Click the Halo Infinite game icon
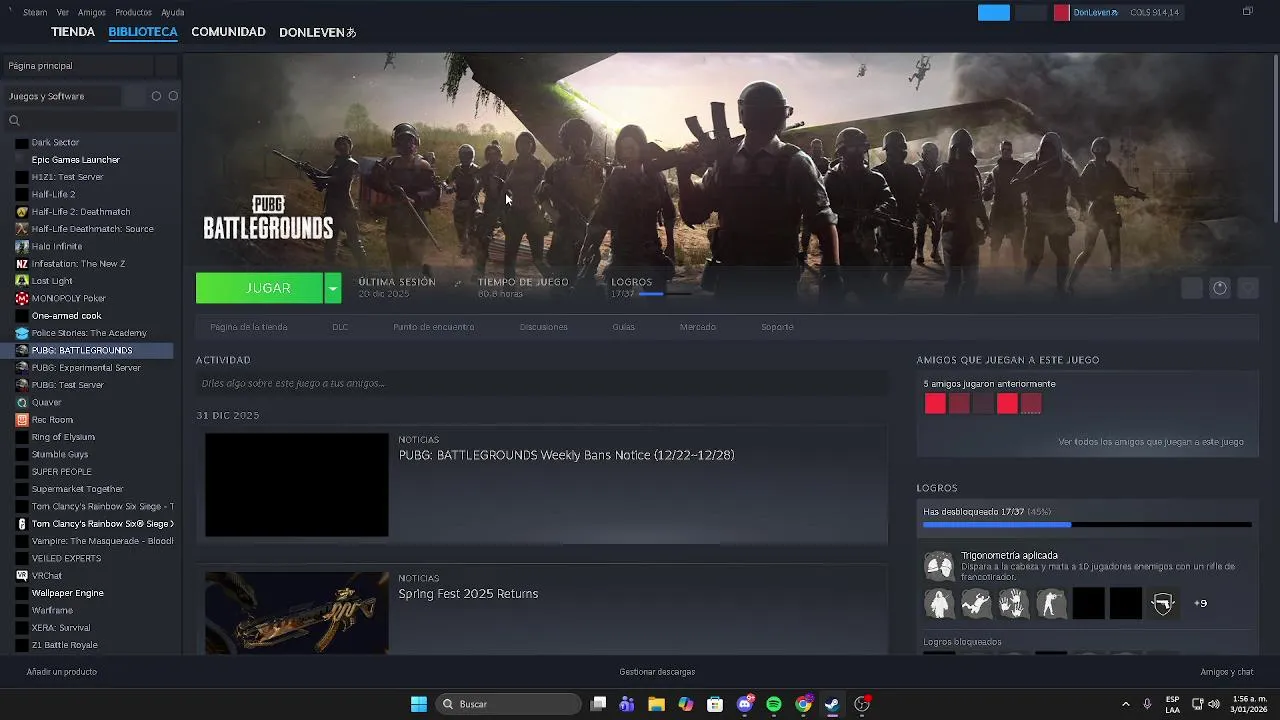The width and height of the screenshot is (1280, 720). (x=22, y=246)
